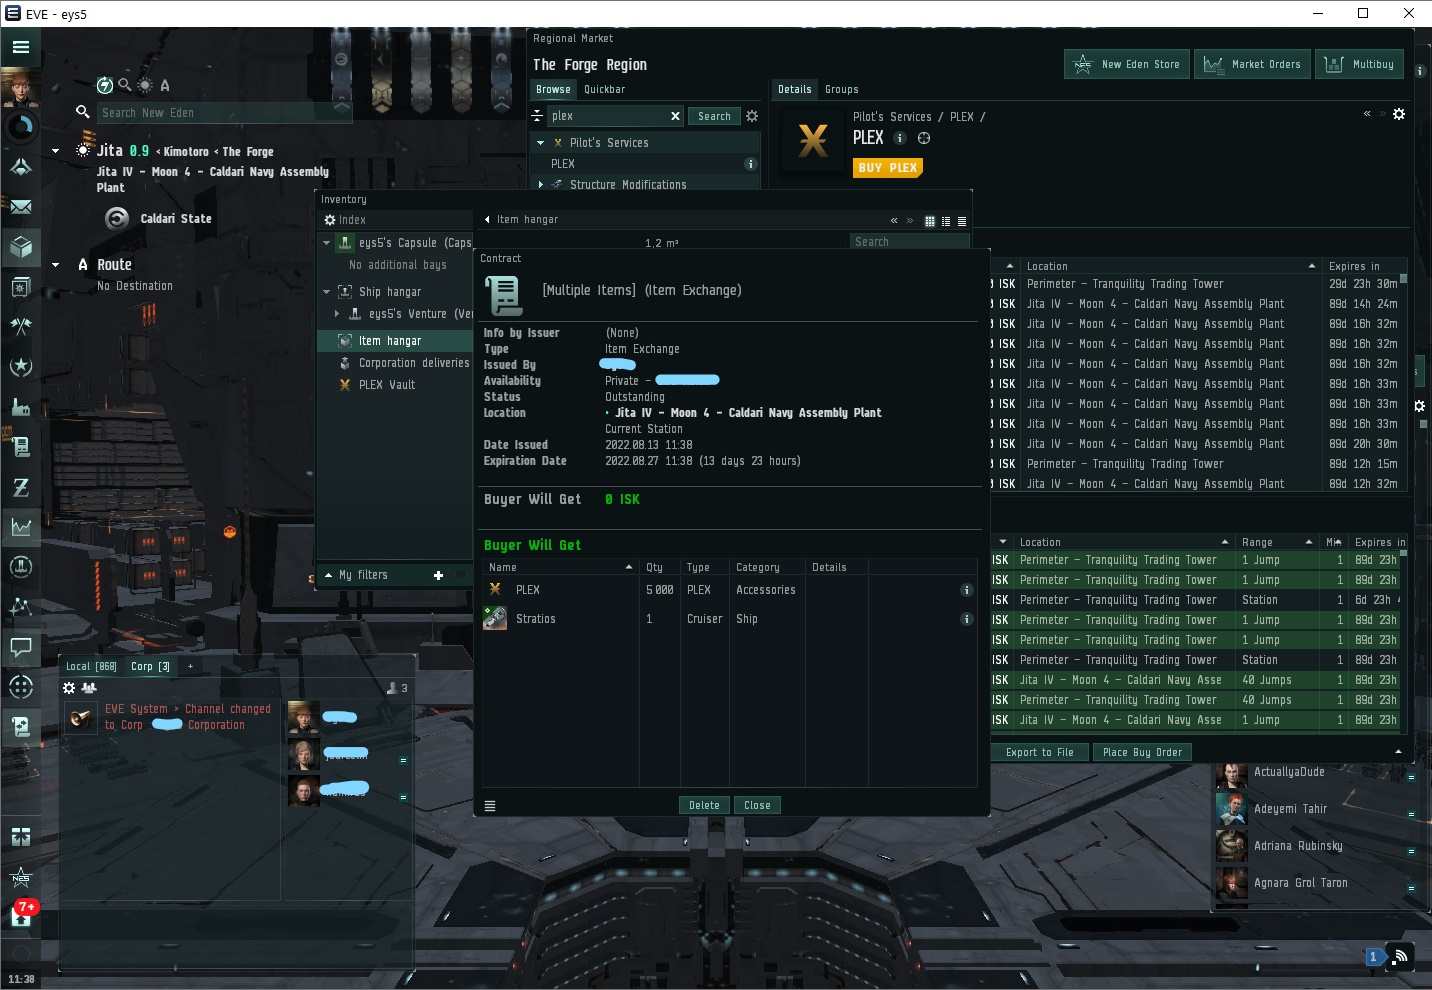This screenshot has height=990, width=1432.
Task: Expand the My filters section
Action: click(328, 575)
